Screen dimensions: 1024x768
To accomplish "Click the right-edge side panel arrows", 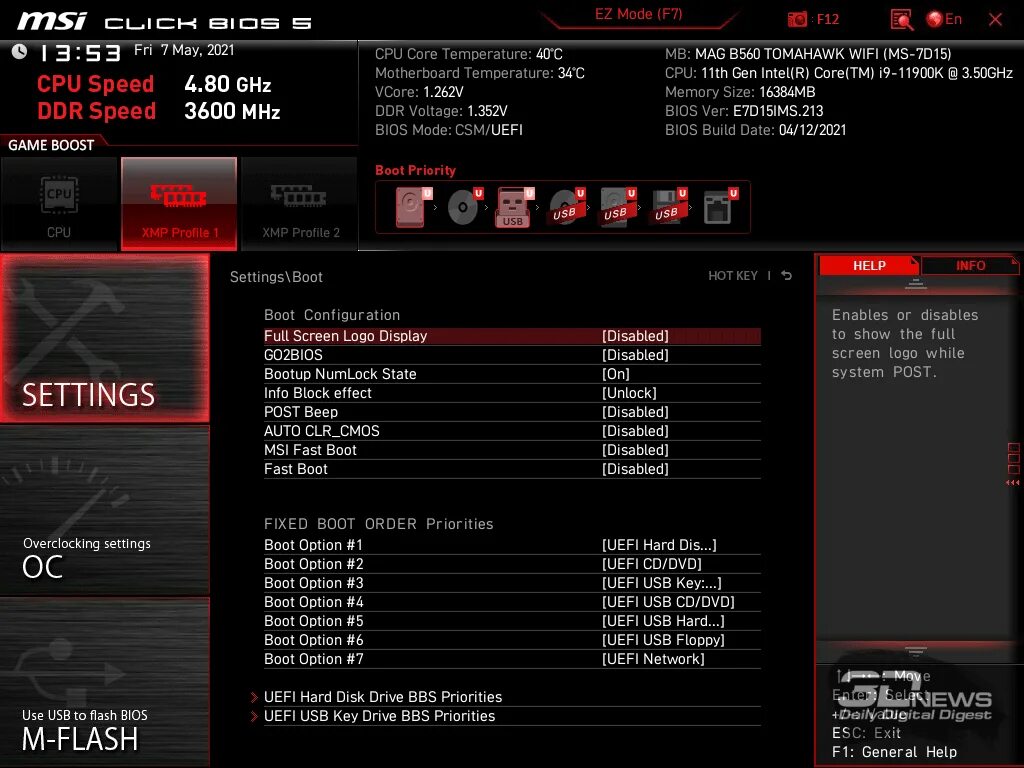I will click(1013, 483).
